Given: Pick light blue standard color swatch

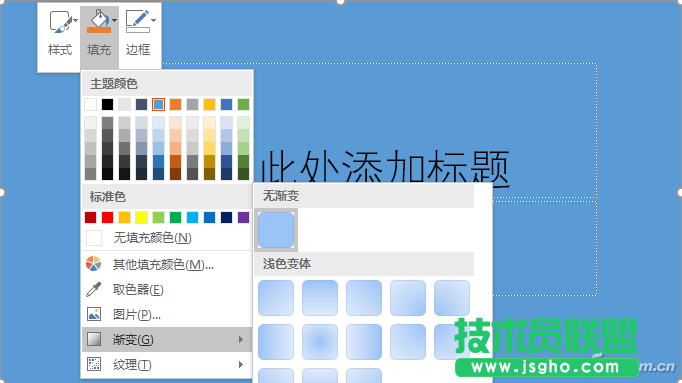Looking at the screenshot, I should (192, 217).
